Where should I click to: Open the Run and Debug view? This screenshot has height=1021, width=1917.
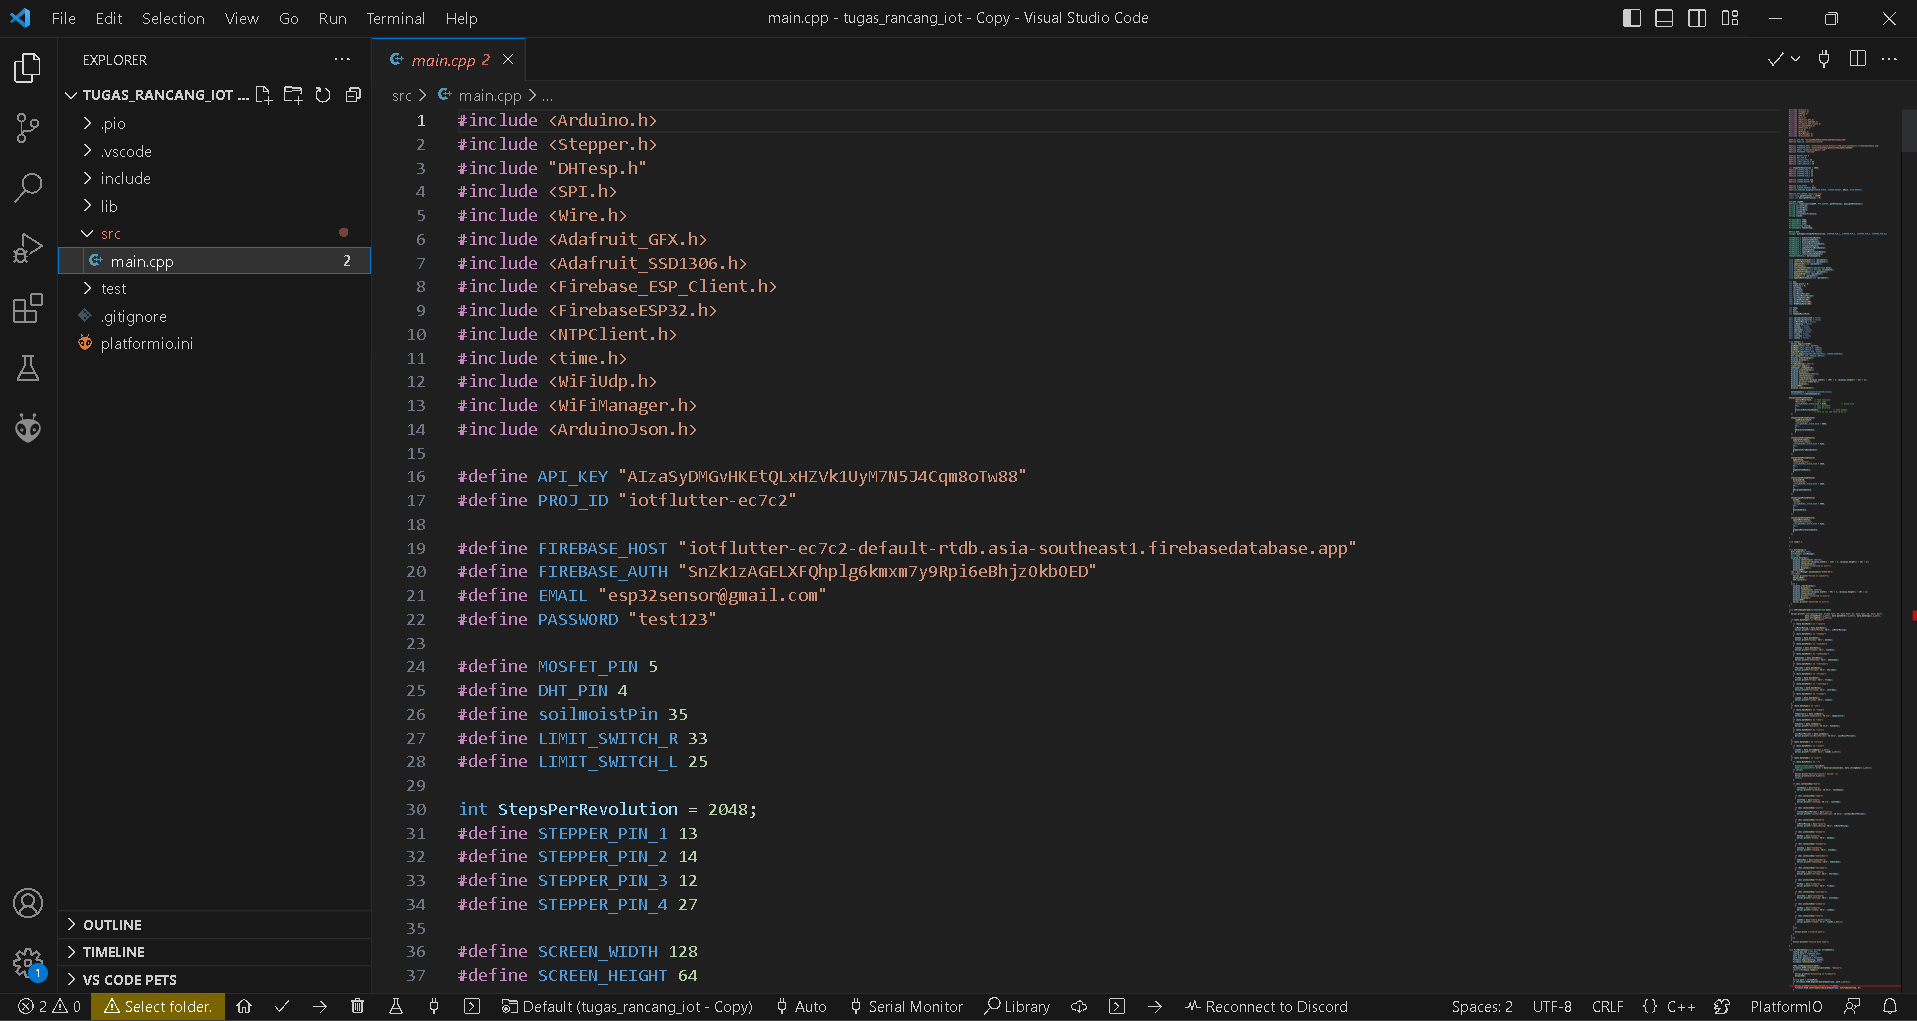point(27,248)
